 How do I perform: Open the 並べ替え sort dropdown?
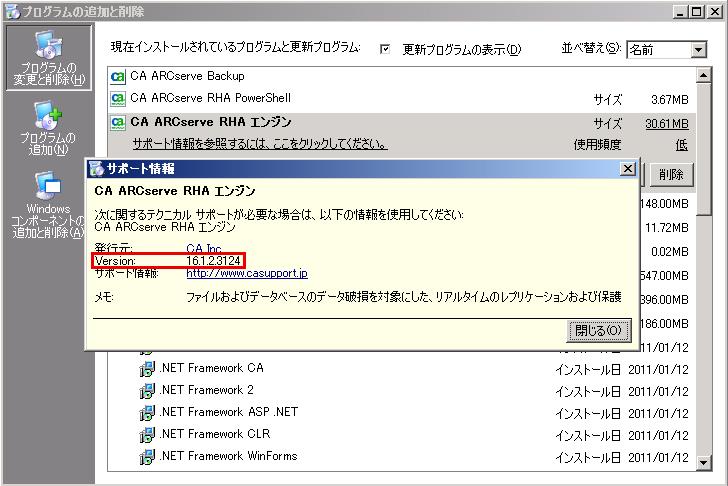tap(698, 50)
